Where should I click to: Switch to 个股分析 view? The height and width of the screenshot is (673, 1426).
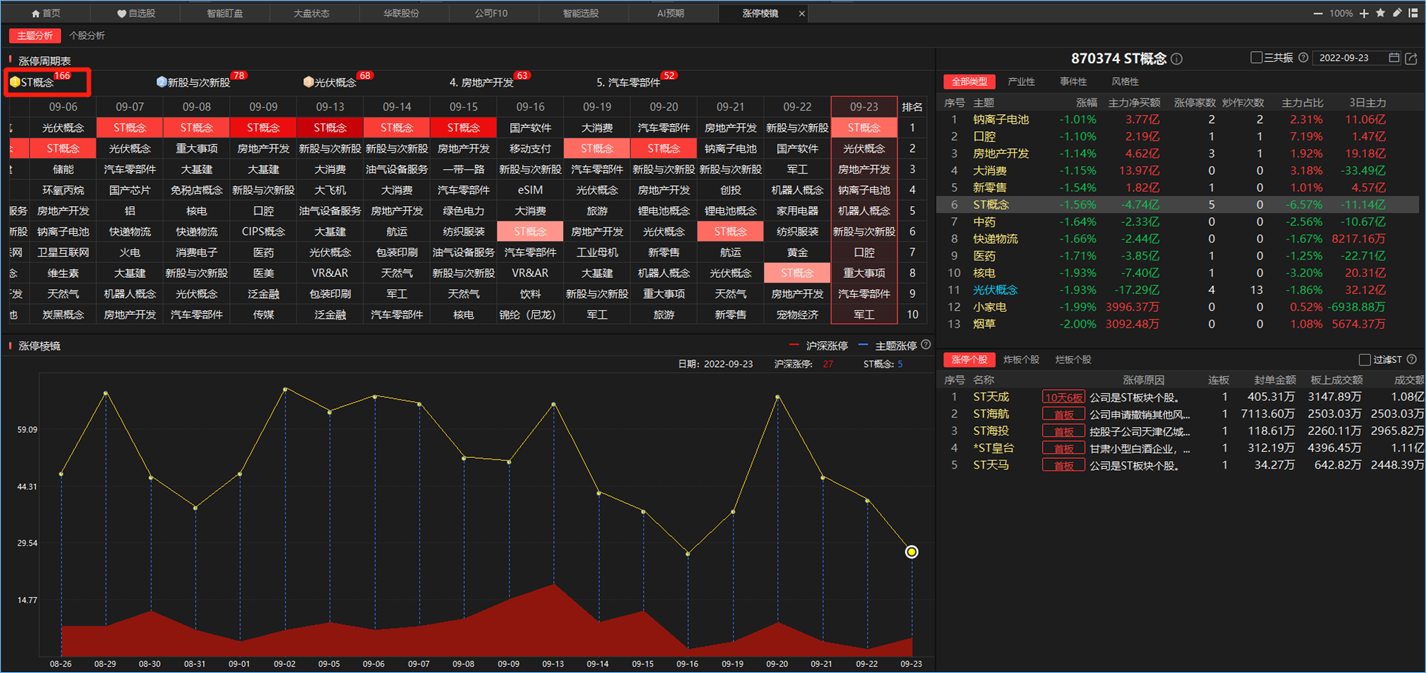87,35
